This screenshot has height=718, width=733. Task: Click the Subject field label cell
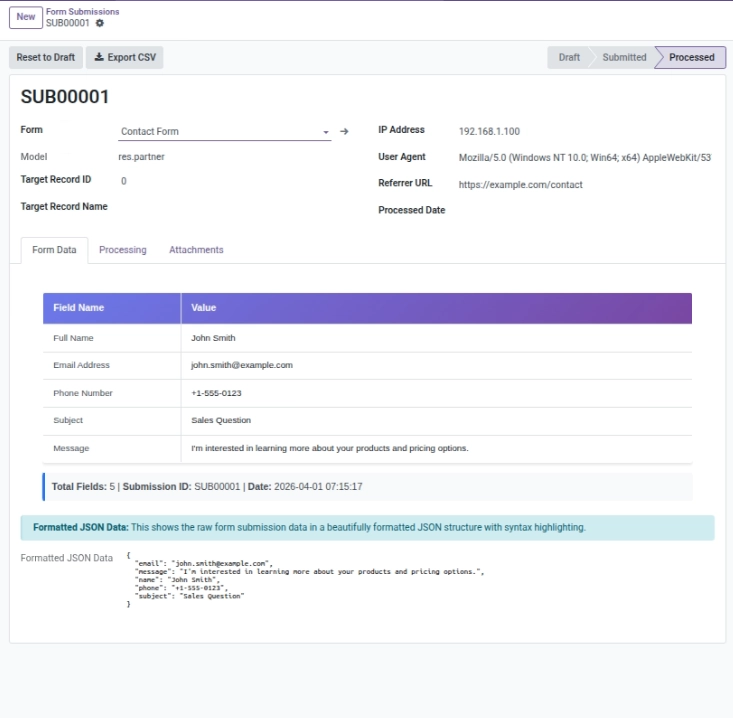pyautogui.click(x=112, y=420)
